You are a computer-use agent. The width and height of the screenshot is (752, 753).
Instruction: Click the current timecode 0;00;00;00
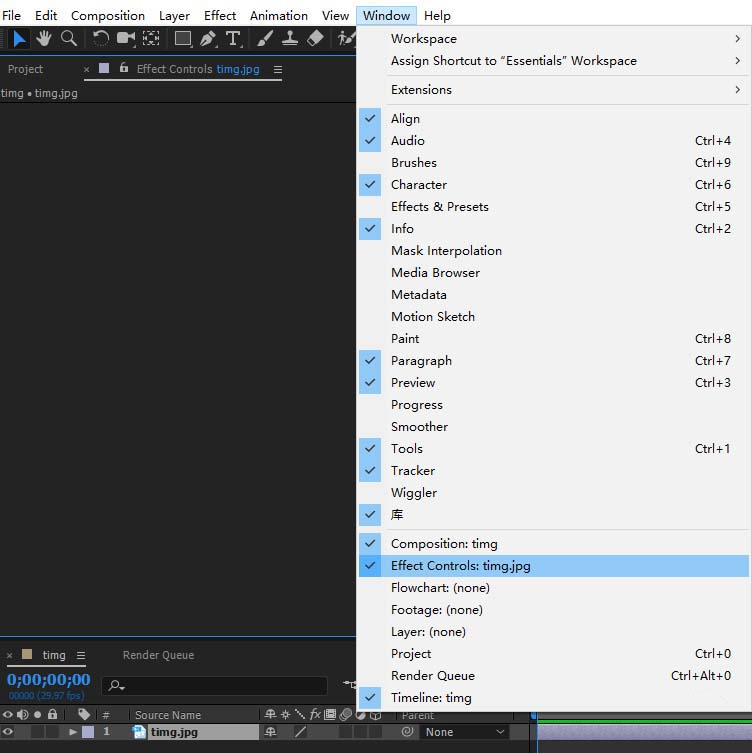point(49,680)
